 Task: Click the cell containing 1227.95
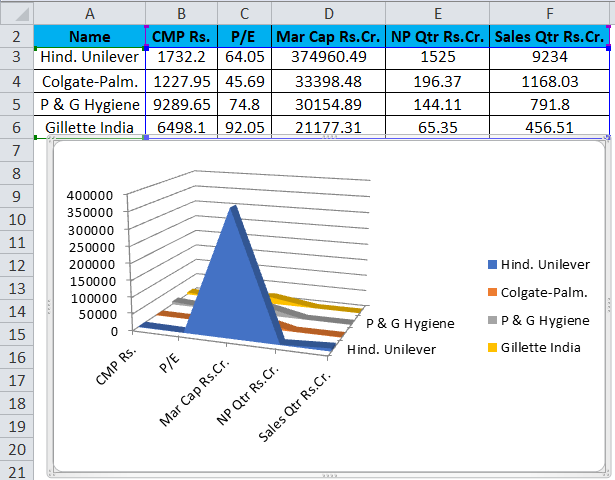coord(181,81)
